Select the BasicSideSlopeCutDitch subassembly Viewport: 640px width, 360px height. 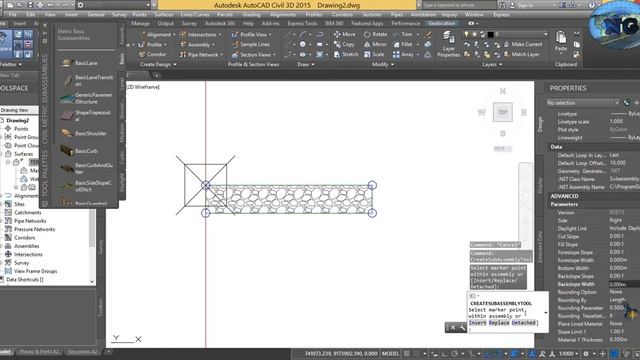(x=86, y=186)
